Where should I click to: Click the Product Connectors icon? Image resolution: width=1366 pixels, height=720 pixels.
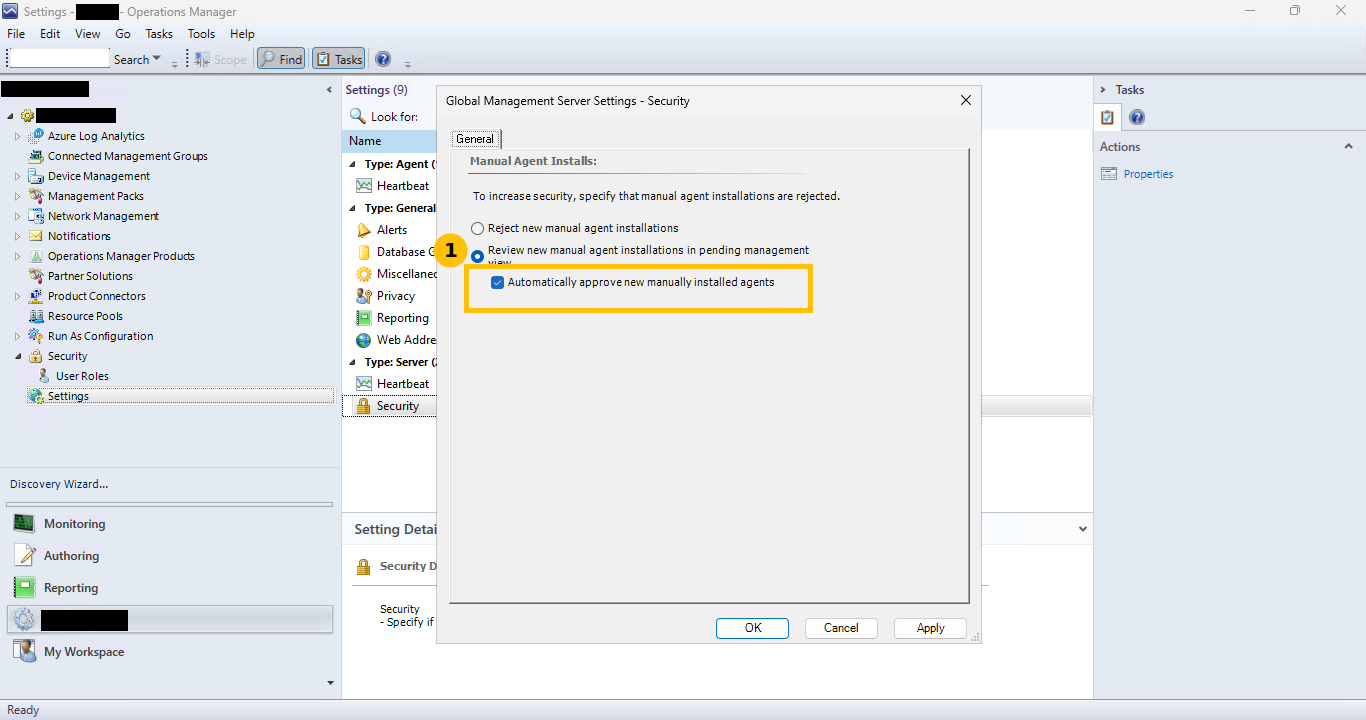(36, 296)
